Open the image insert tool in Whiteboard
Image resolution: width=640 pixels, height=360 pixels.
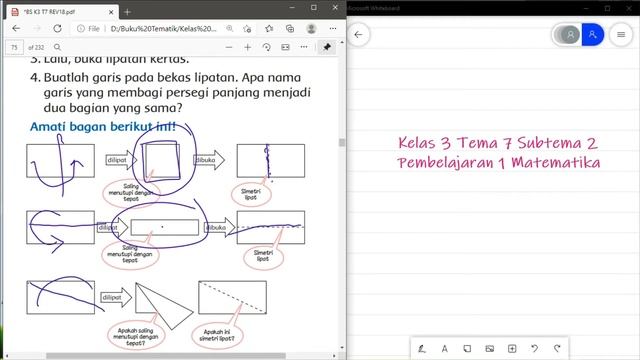tap(489, 349)
